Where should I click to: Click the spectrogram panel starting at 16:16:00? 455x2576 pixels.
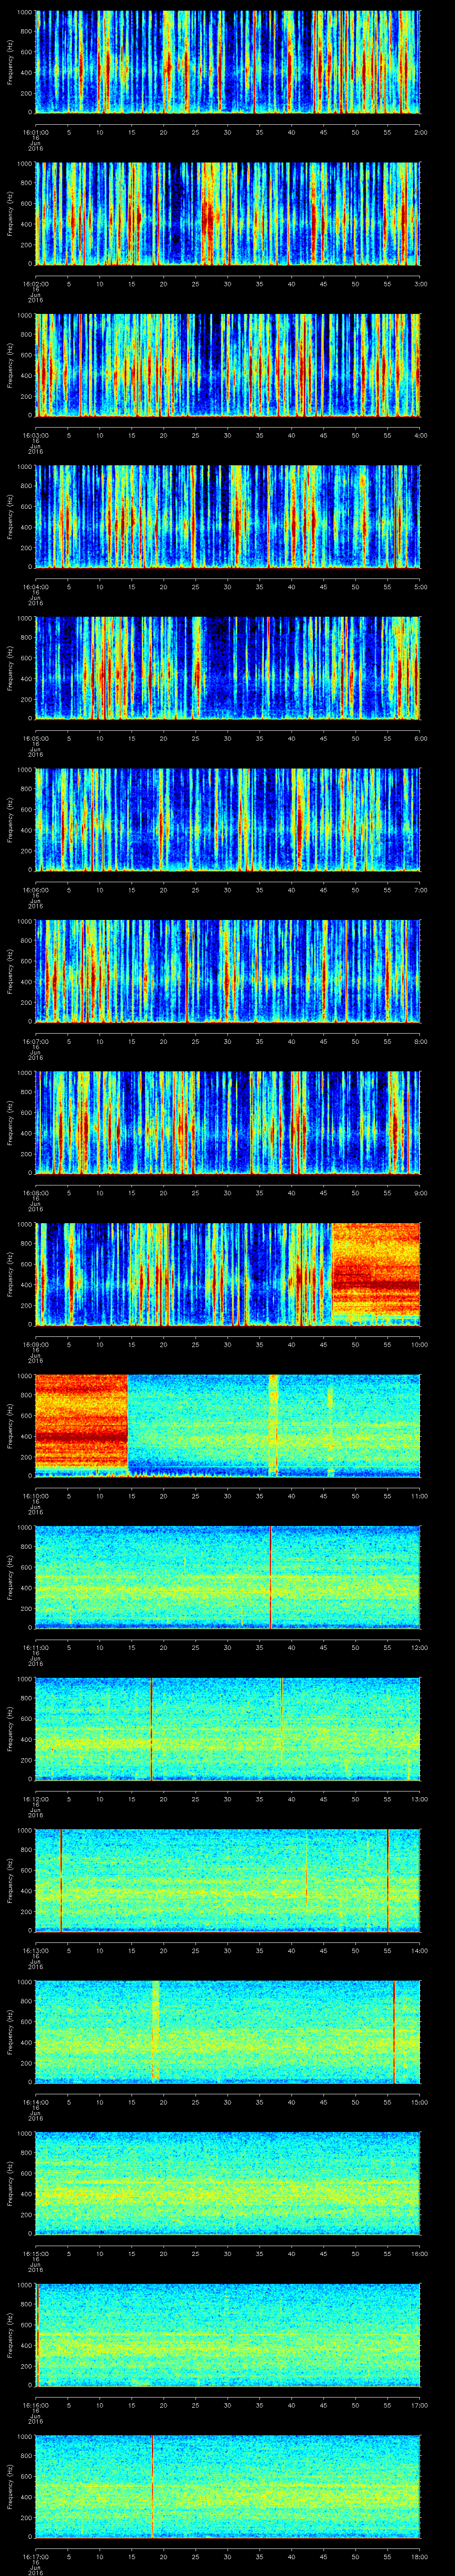pos(227,2334)
